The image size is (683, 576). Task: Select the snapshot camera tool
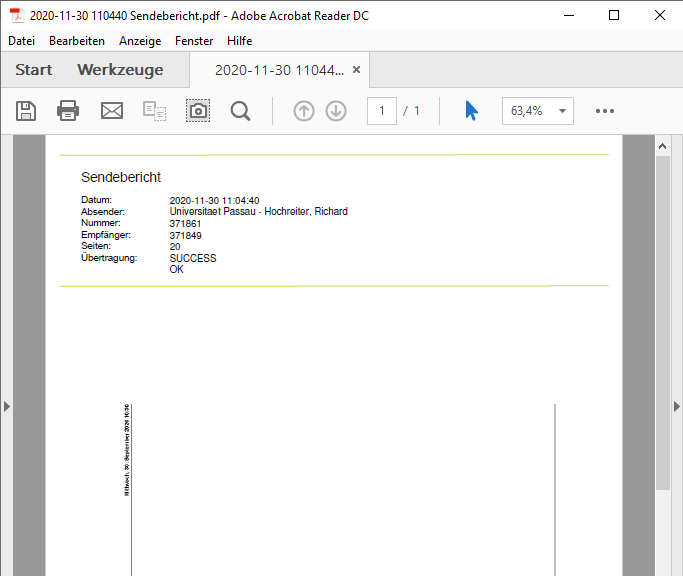pos(198,111)
